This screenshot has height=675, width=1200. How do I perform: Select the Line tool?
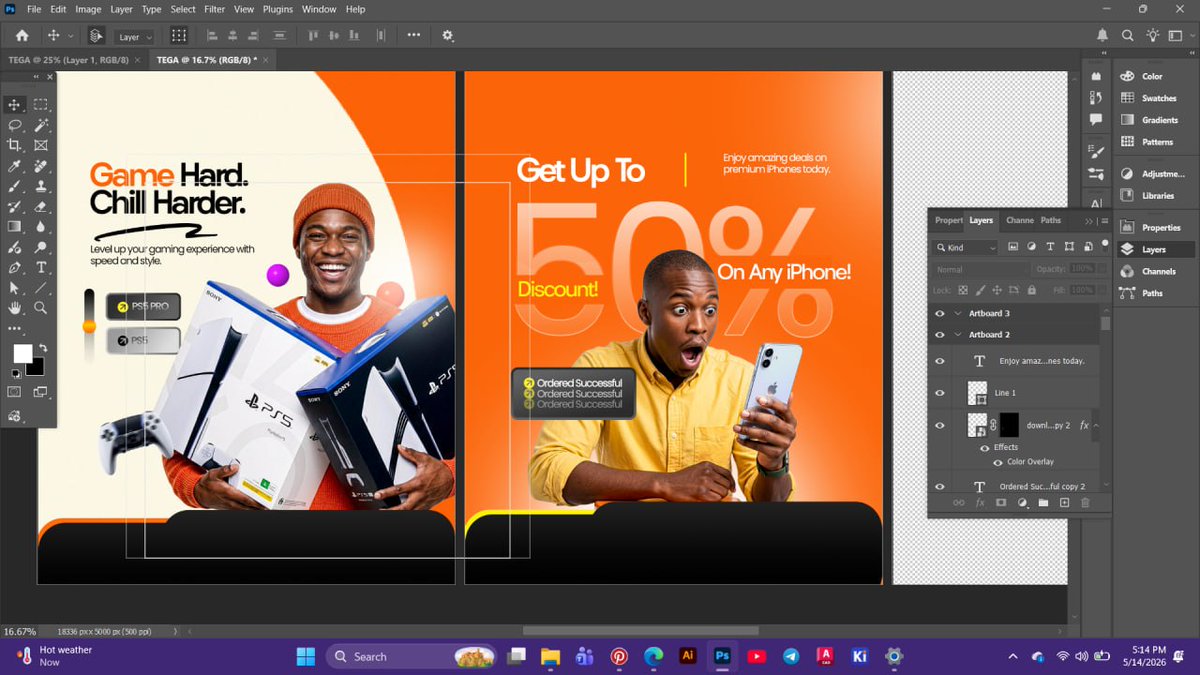(41, 288)
